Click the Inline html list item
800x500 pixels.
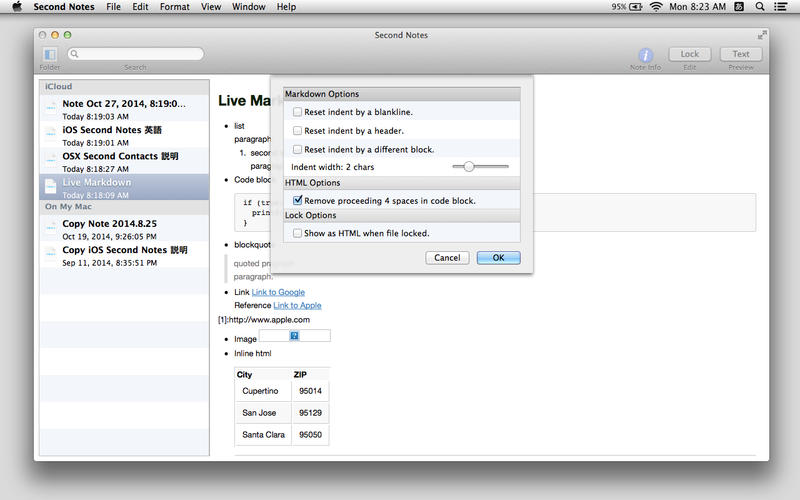coord(253,353)
